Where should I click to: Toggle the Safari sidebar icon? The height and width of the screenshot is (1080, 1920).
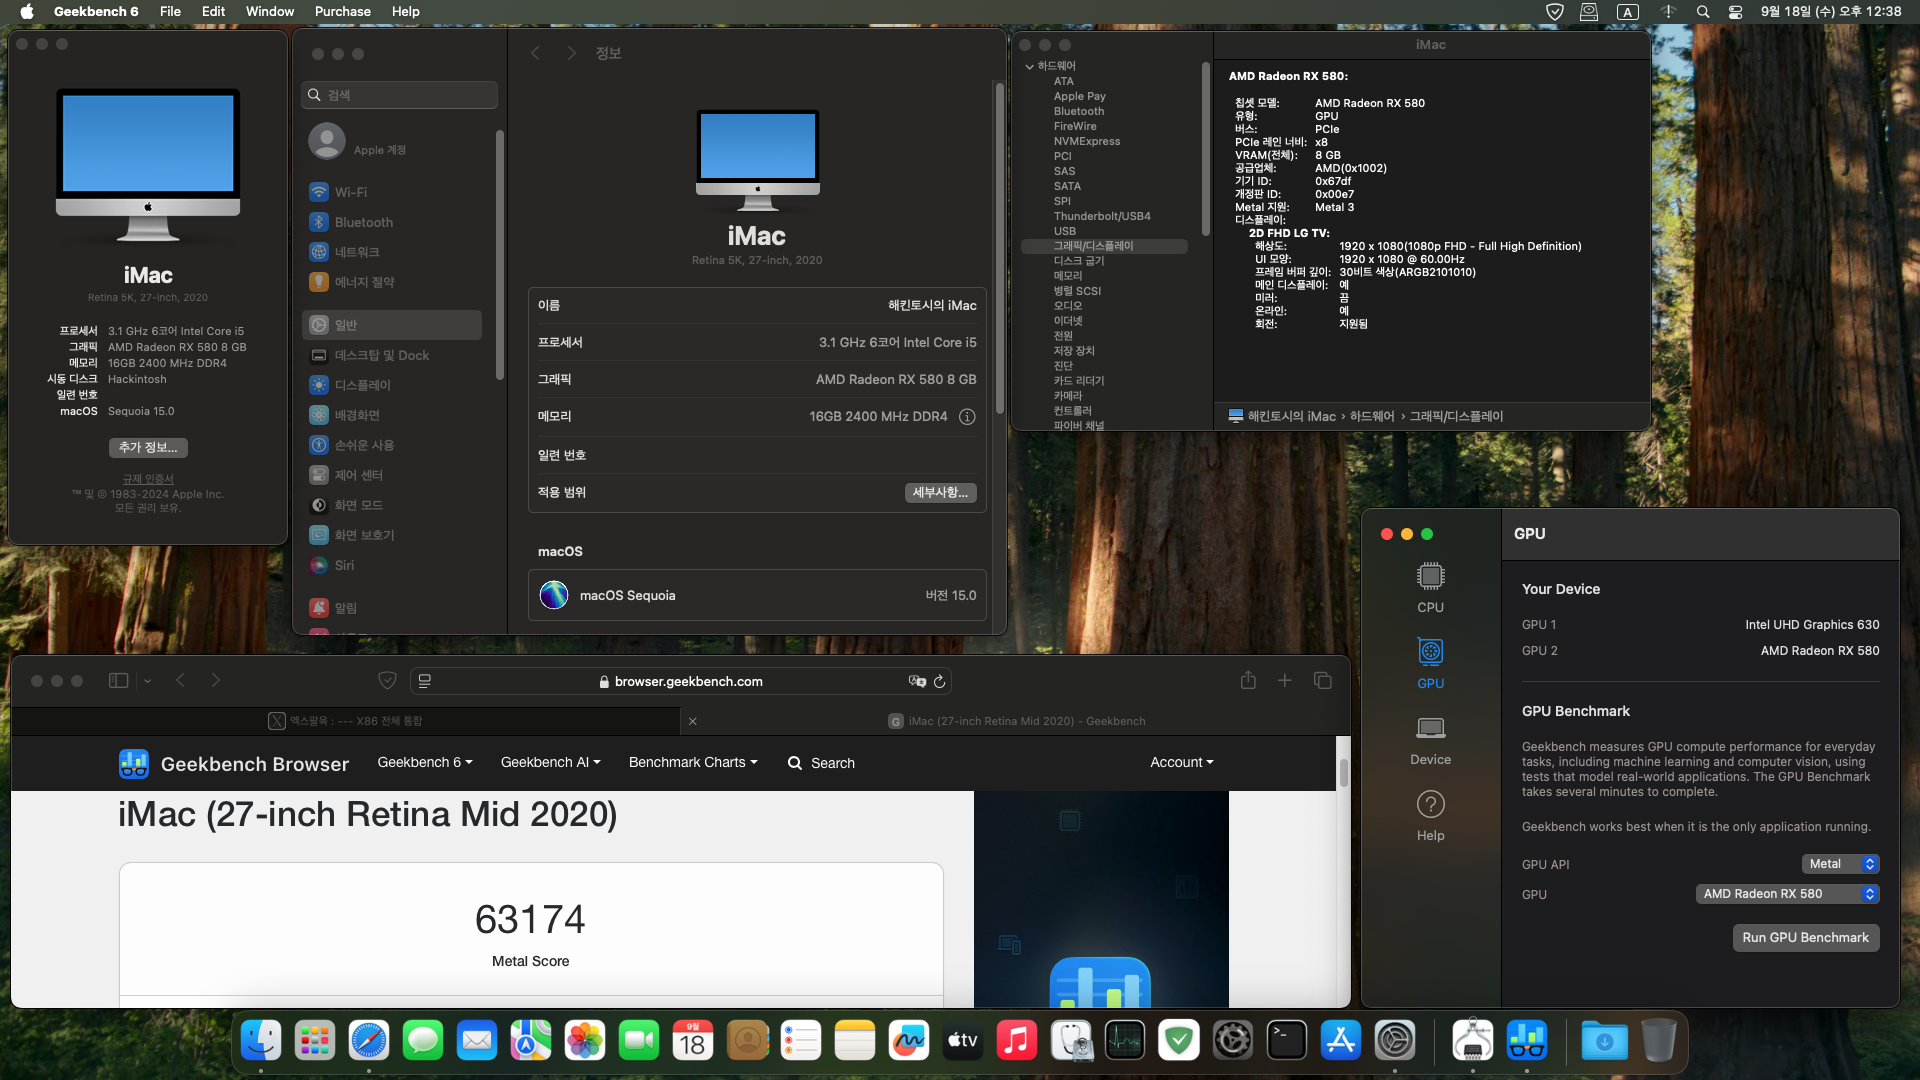[x=118, y=680]
